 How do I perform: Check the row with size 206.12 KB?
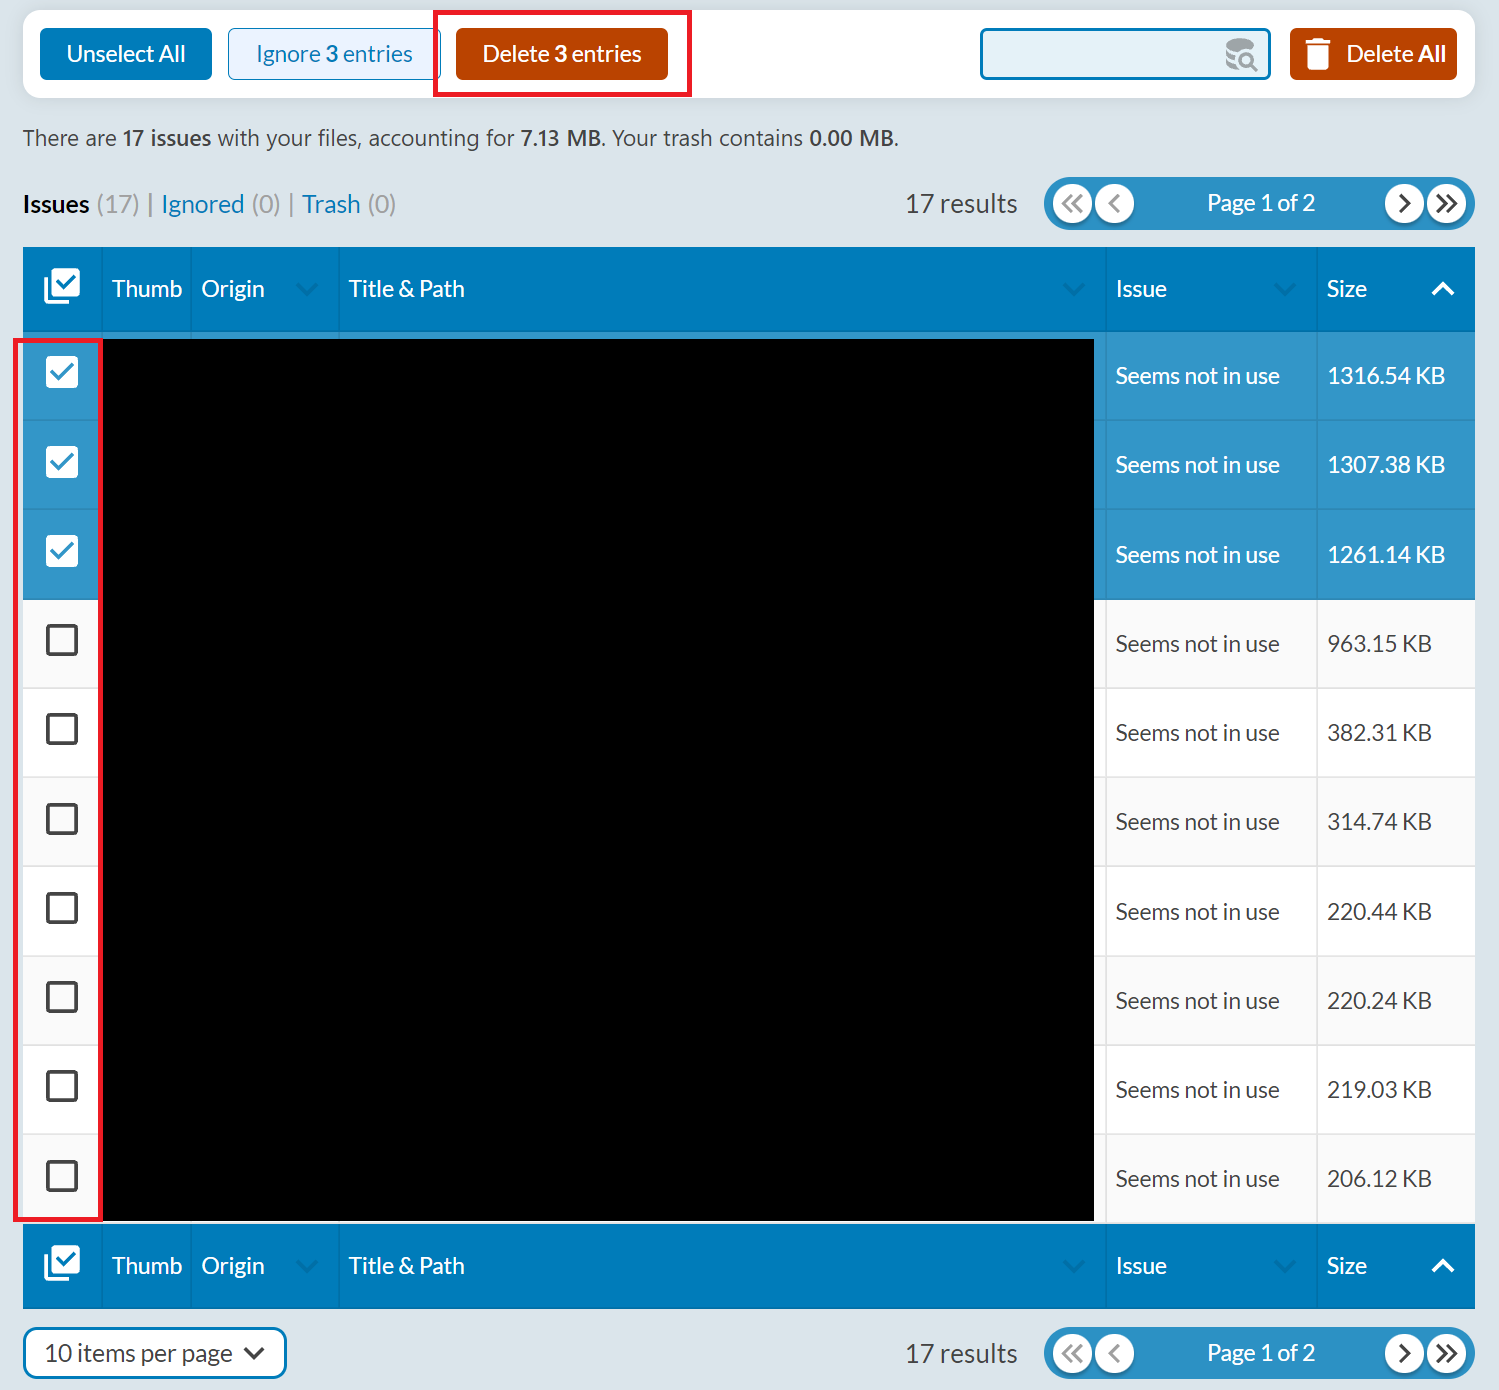62,1176
